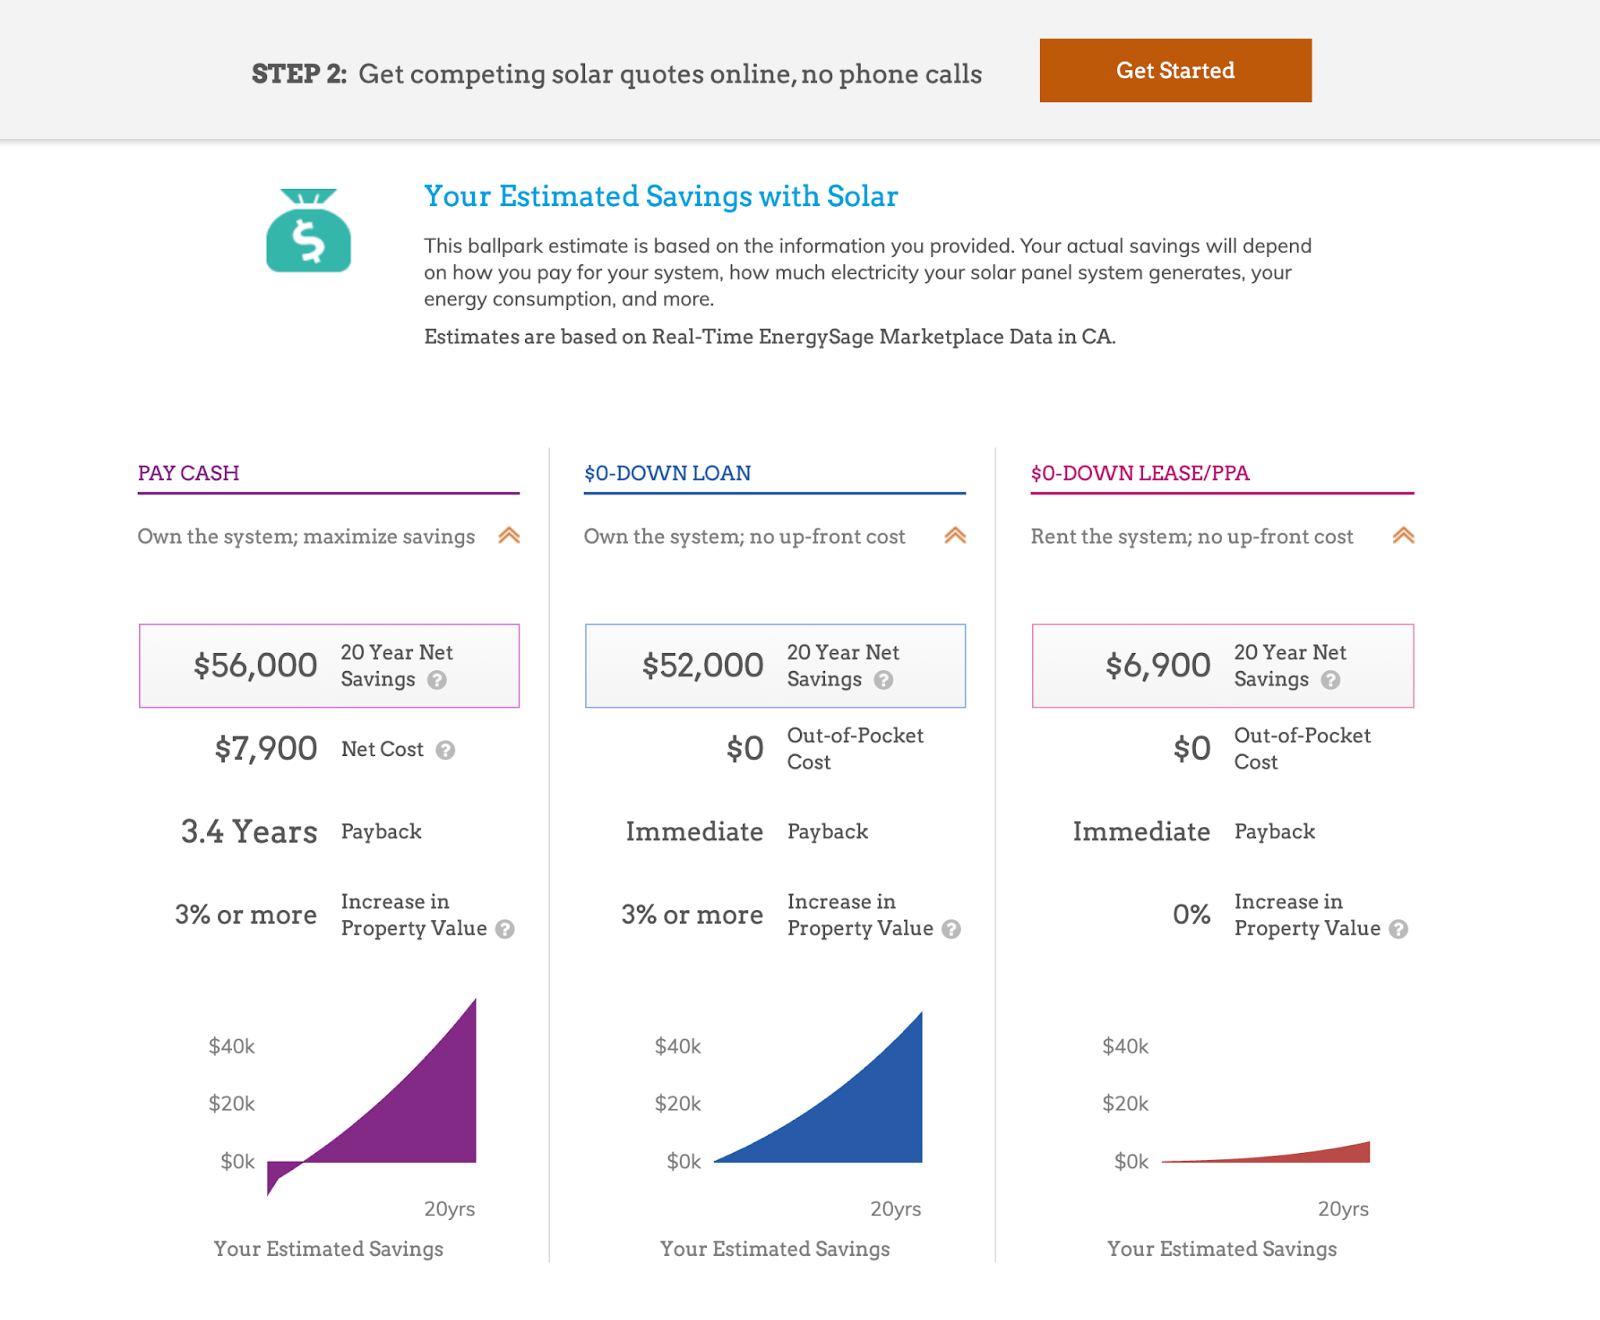This screenshot has width=1600, height=1320.
Task: Click the Get Started button
Action: pos(1175,71)
